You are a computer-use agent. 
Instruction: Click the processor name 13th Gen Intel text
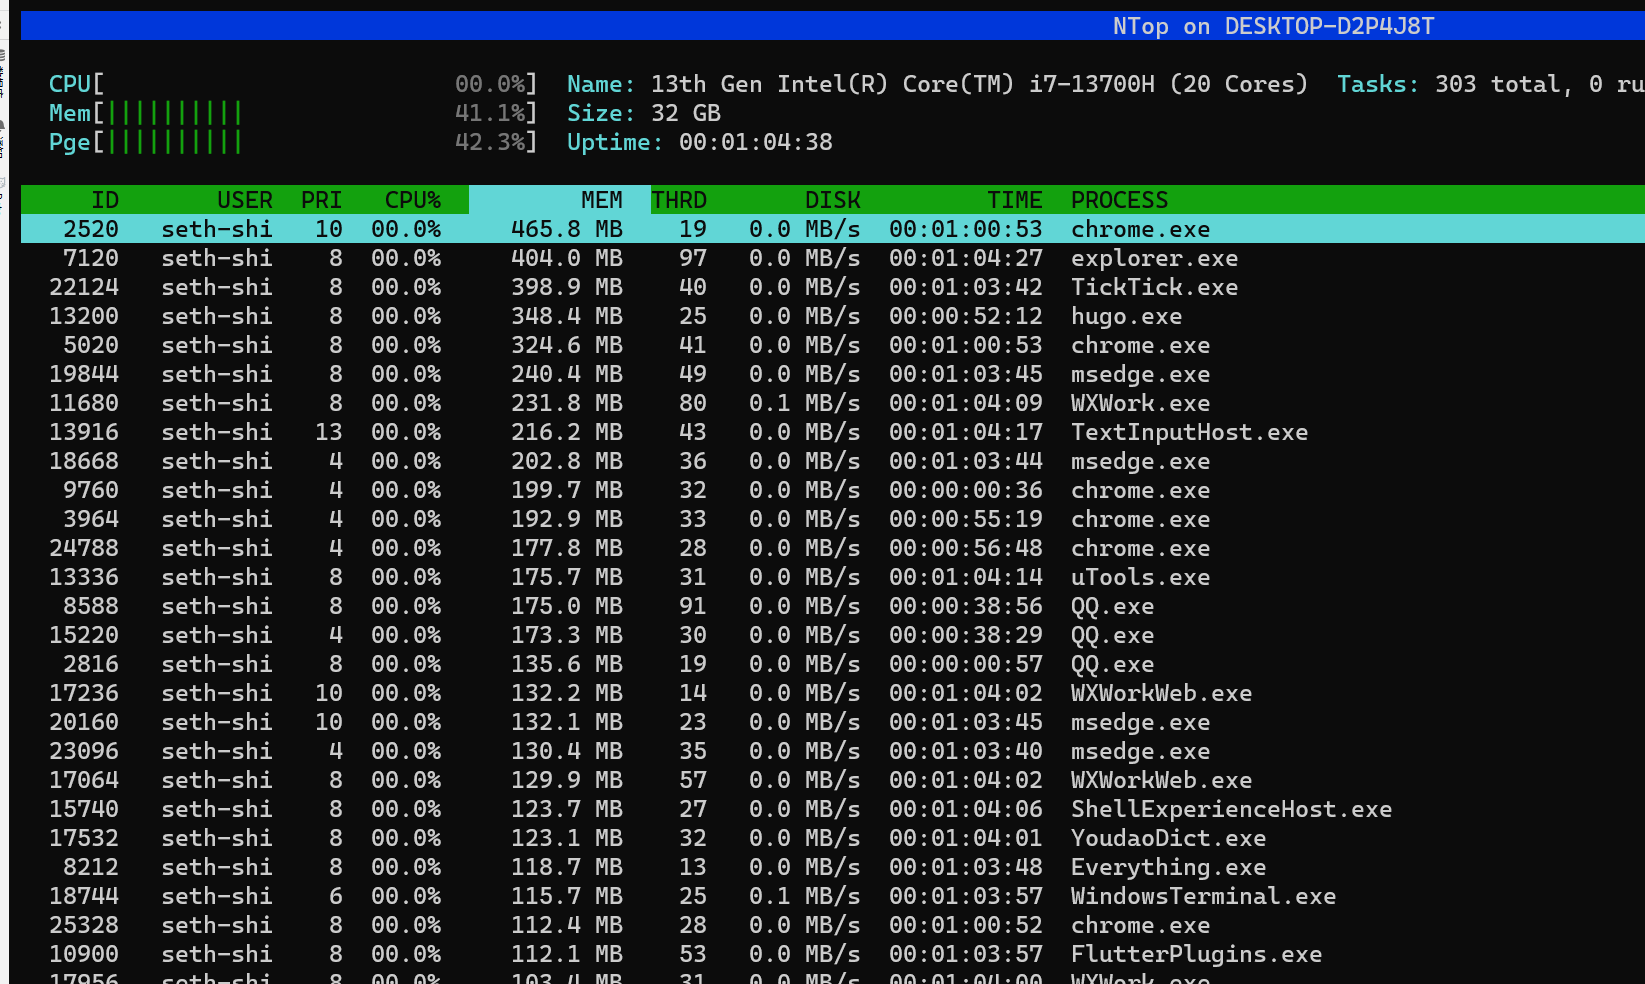pyautogui.click(x=979, y=84)
